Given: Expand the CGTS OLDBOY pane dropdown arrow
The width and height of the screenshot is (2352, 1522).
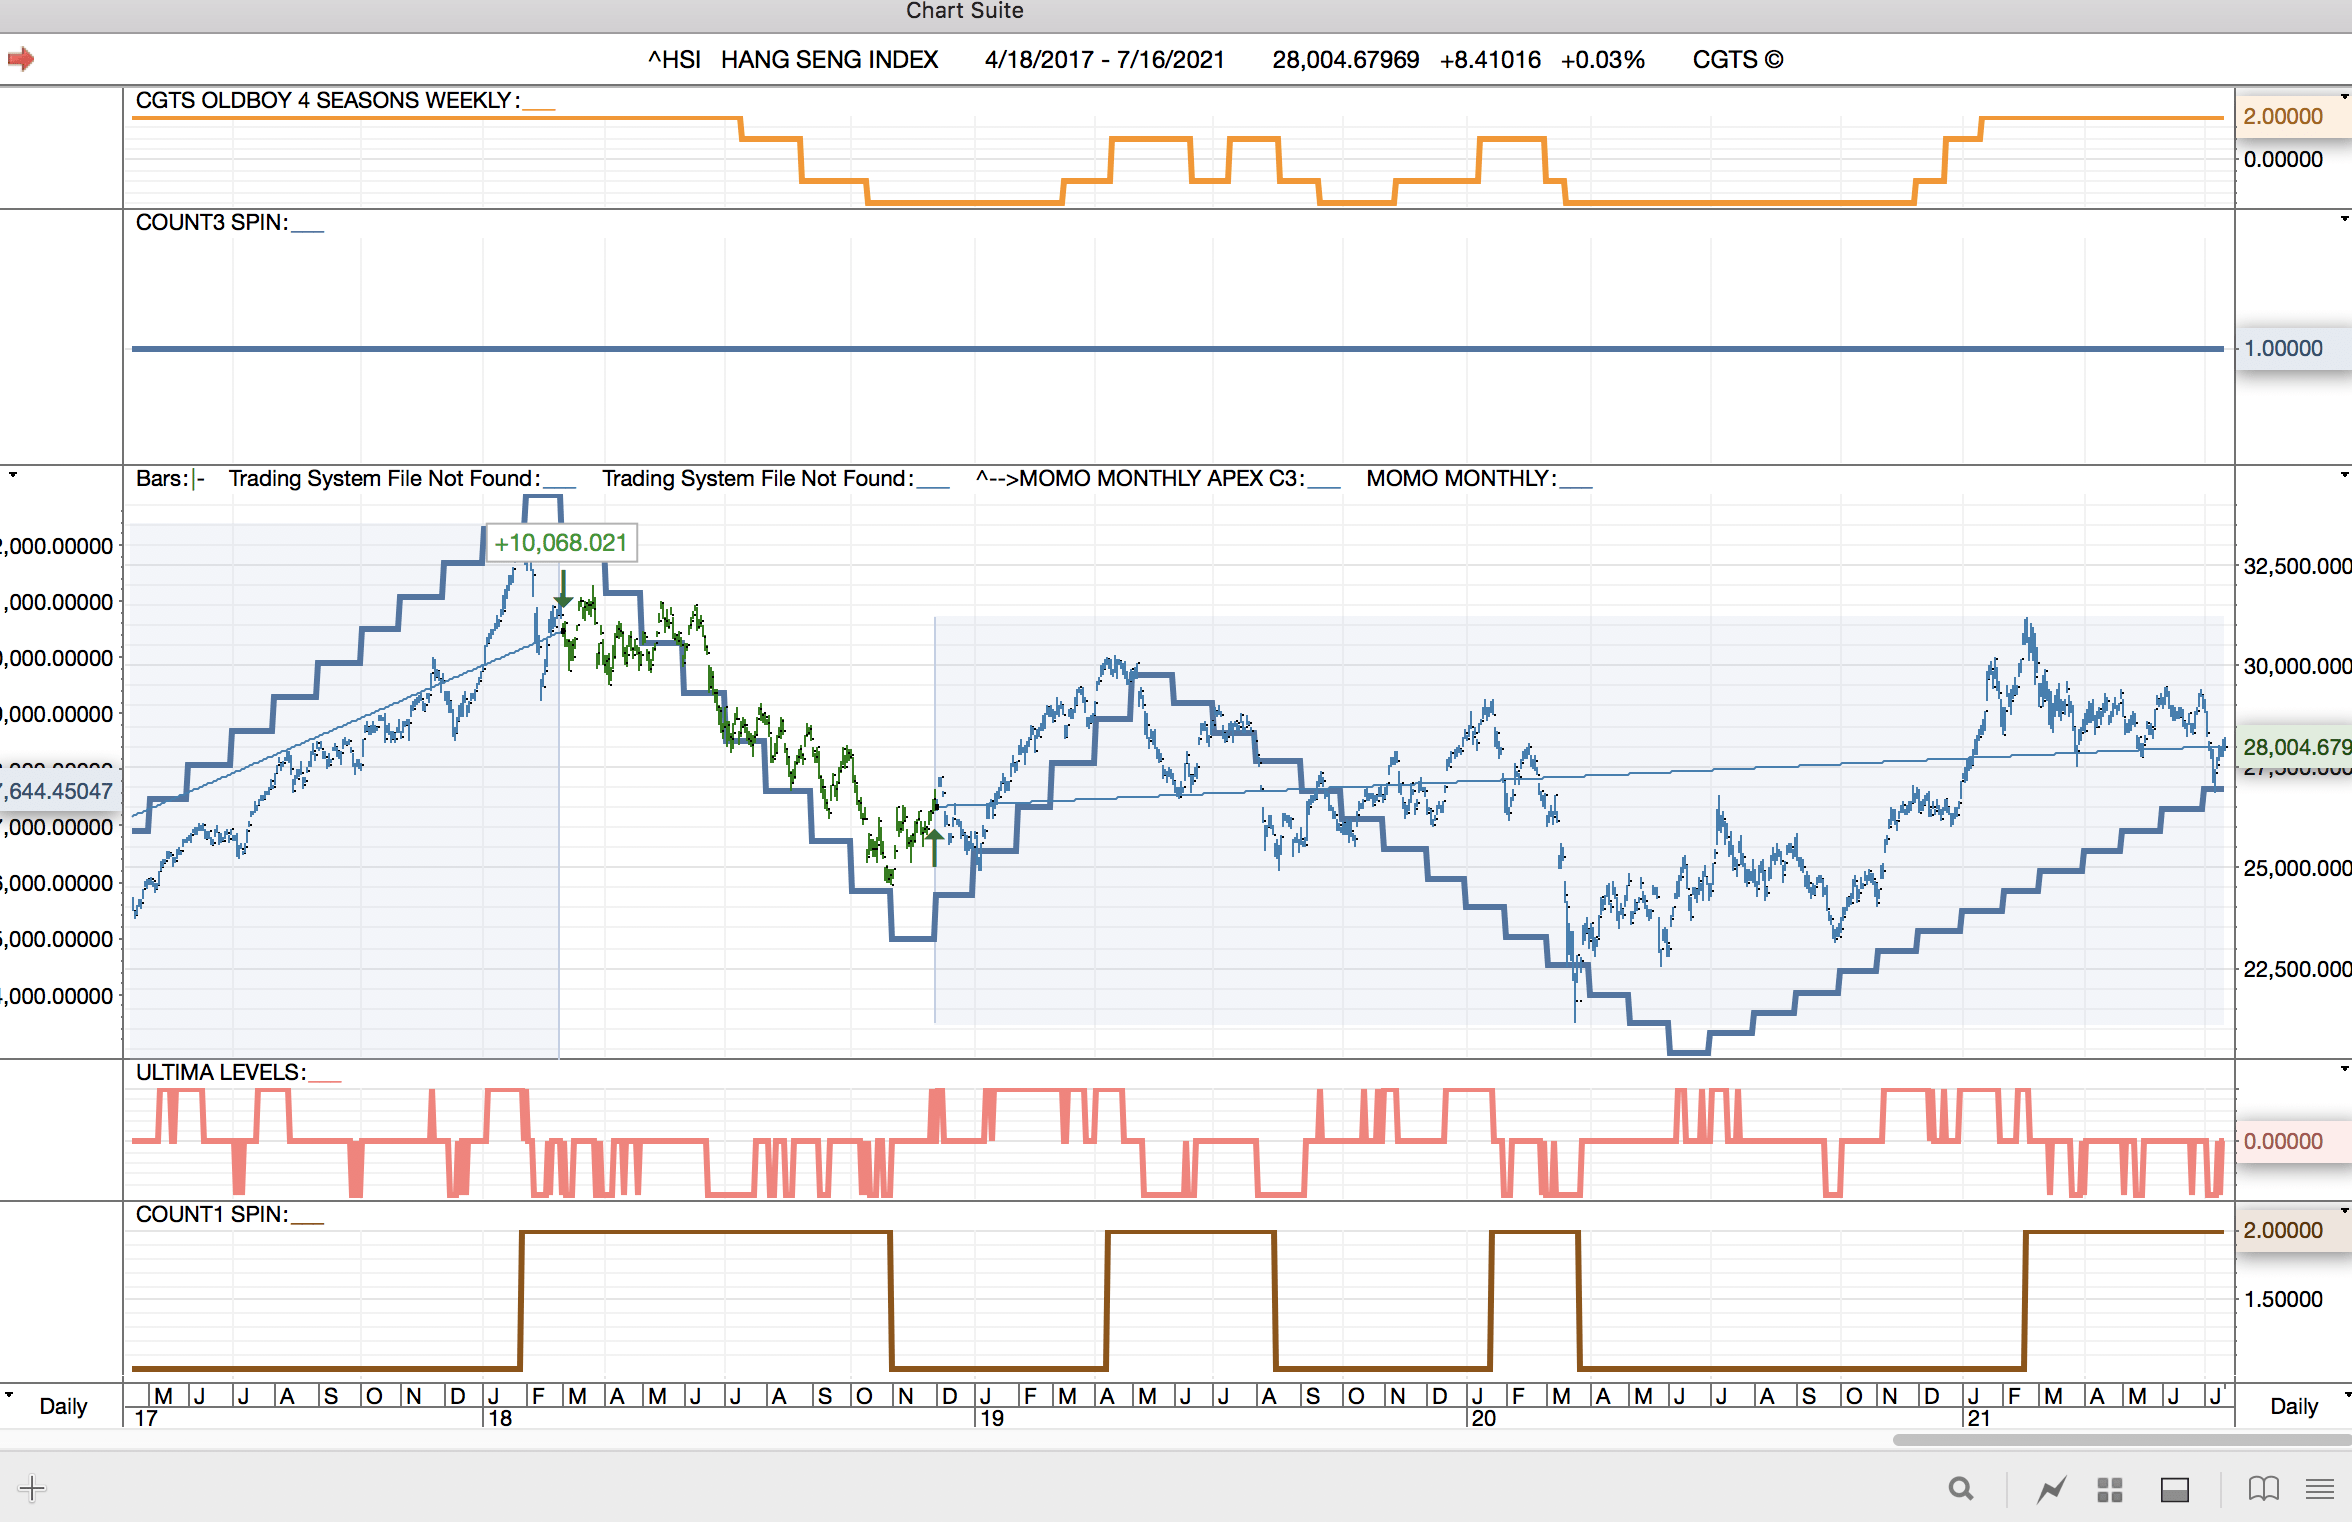Looking at the screenshot, I should click(x=2344, y=97).
